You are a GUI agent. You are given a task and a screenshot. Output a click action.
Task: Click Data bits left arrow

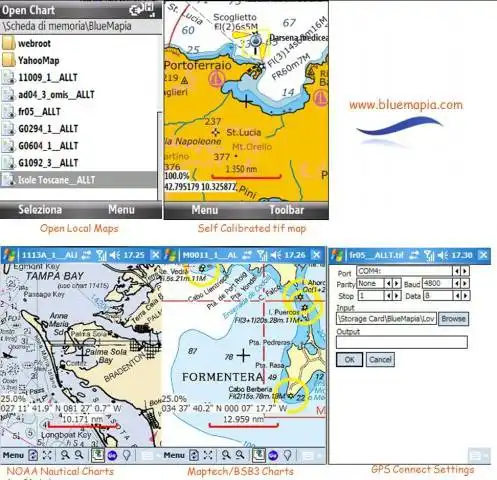click(x=457, y=296)
